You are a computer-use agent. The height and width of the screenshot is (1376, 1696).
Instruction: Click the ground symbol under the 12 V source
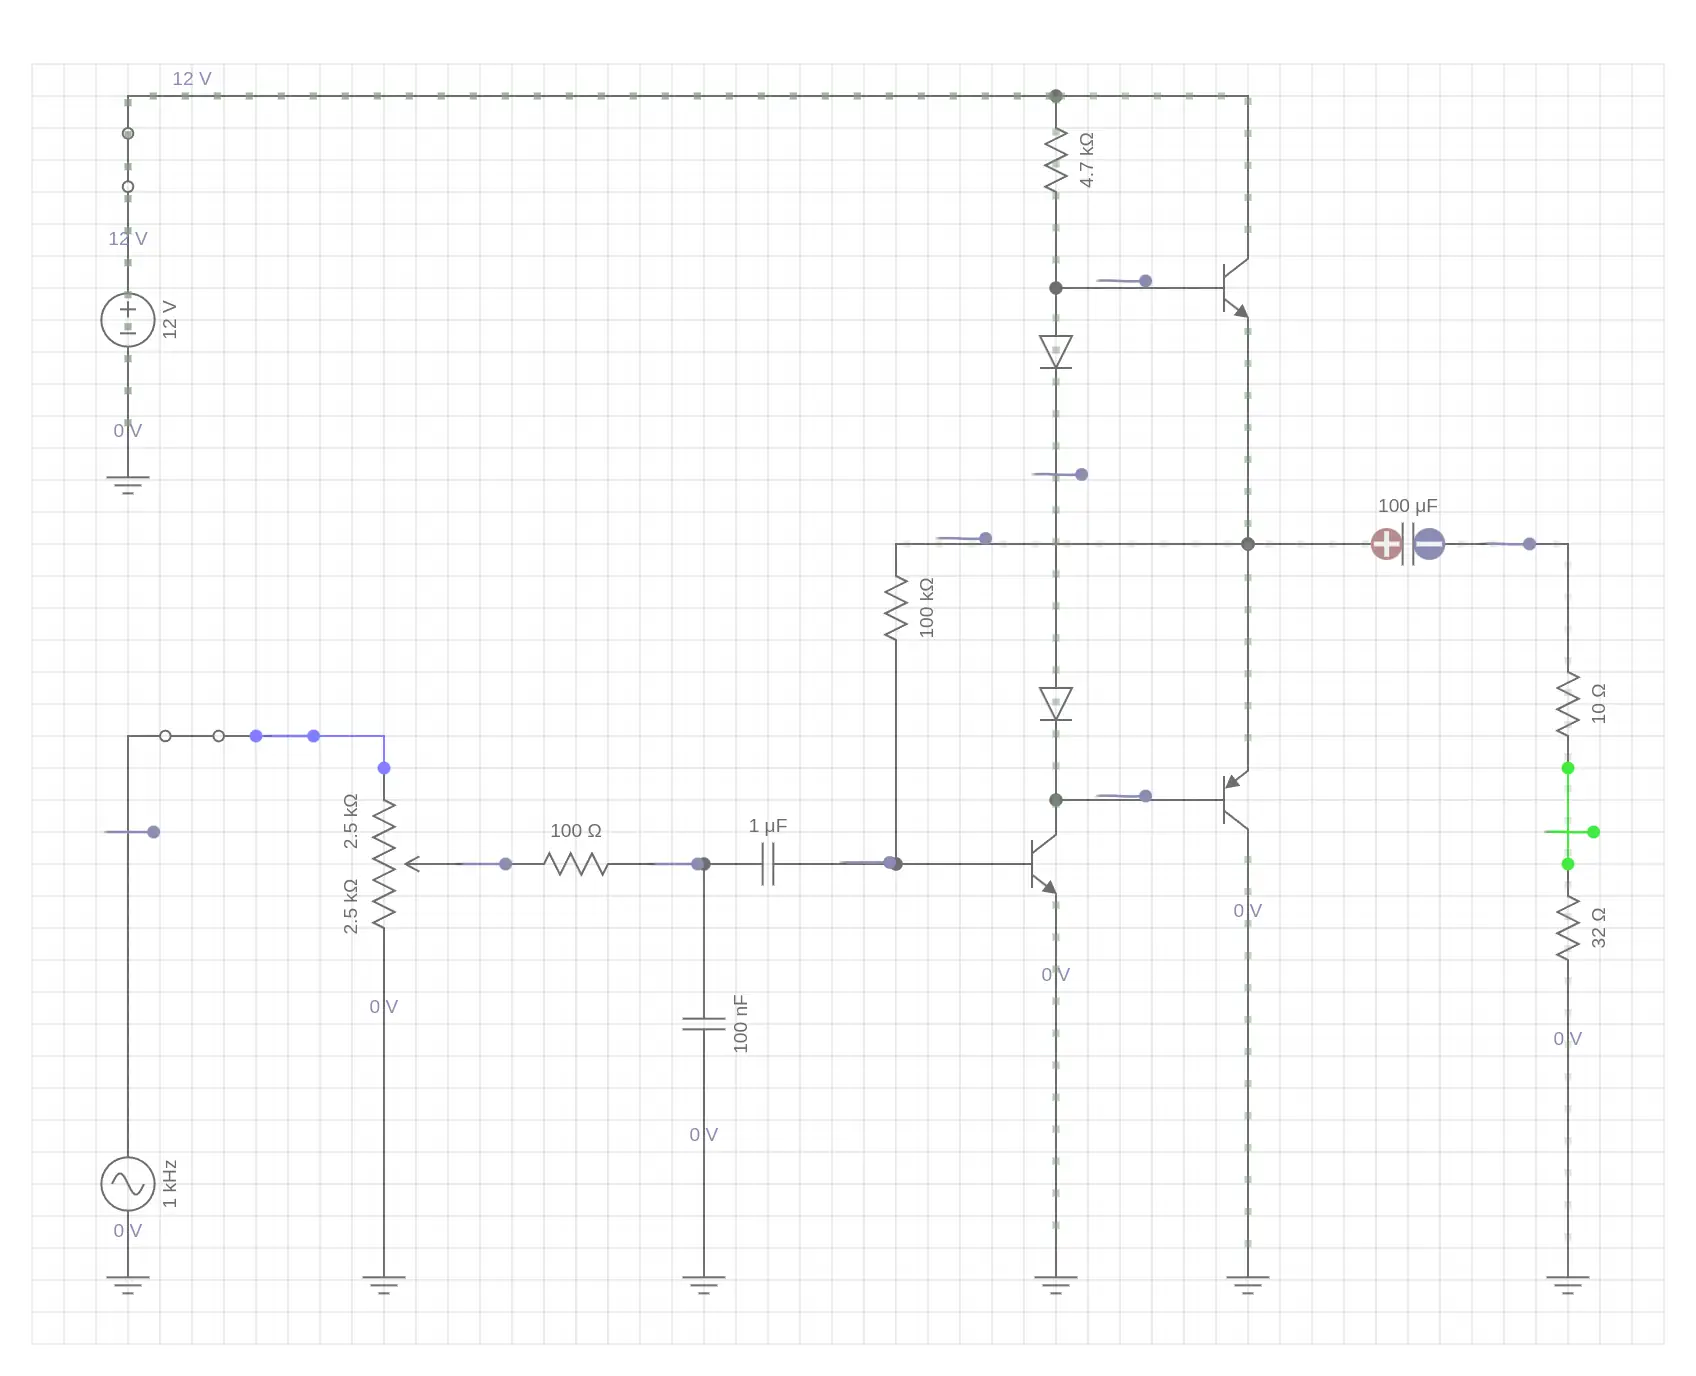click(128, 485)
